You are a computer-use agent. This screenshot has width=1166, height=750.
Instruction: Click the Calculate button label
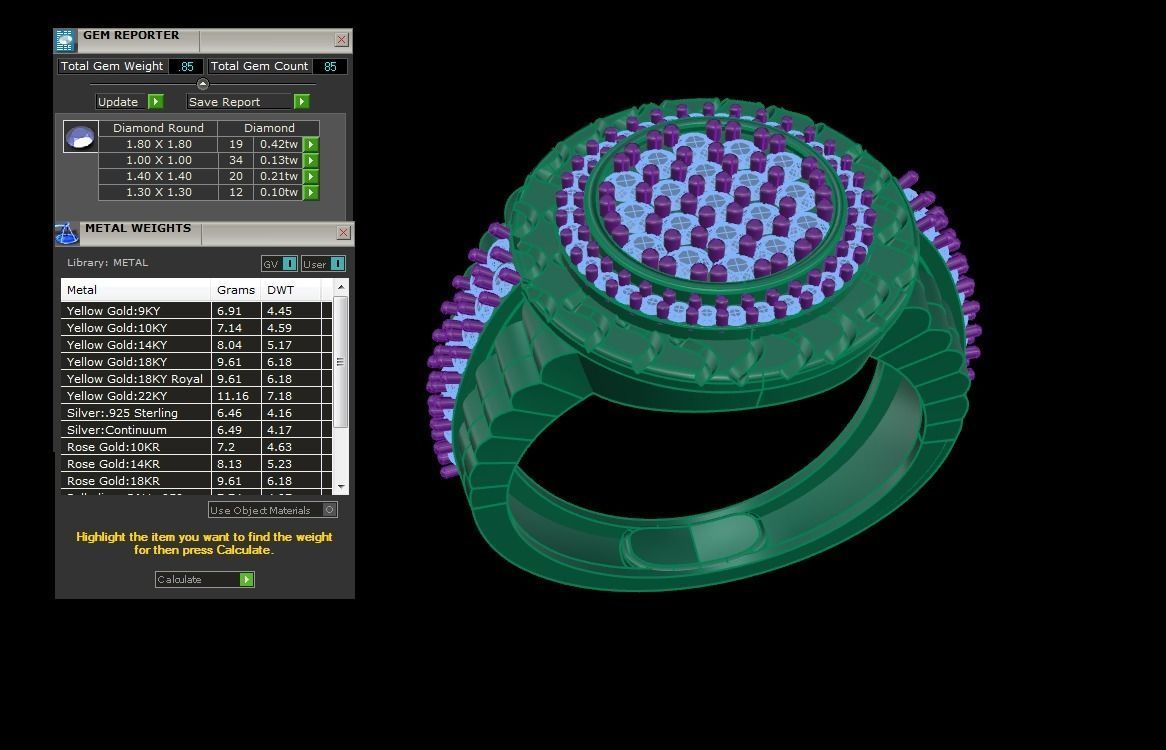[x=179, y=579]
